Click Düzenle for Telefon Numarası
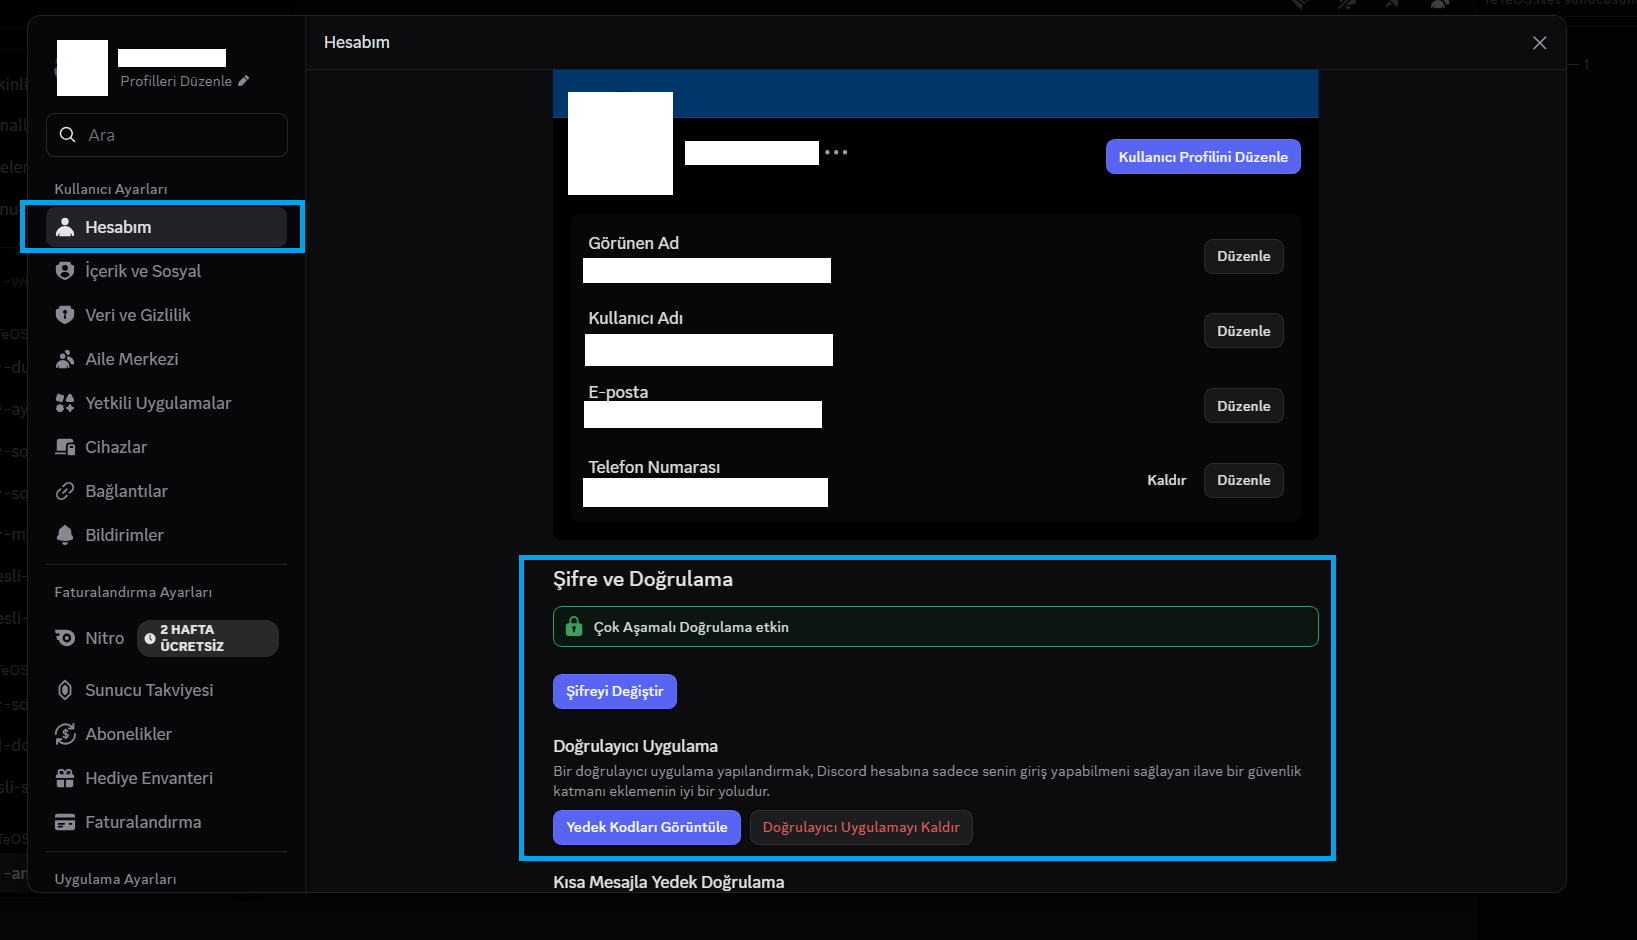 [x=1243, y=480]
